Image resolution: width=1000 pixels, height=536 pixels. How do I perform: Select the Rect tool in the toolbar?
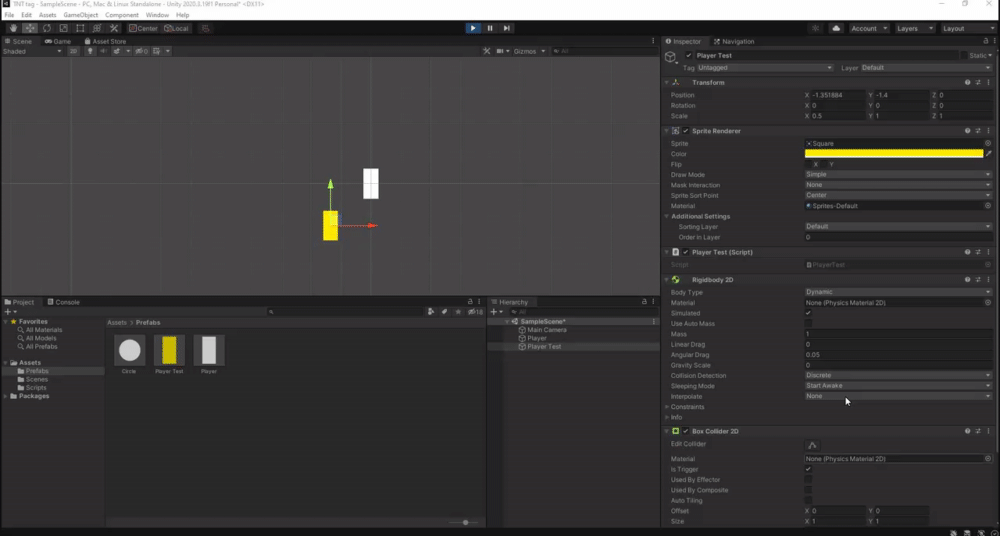click(80, 28)
